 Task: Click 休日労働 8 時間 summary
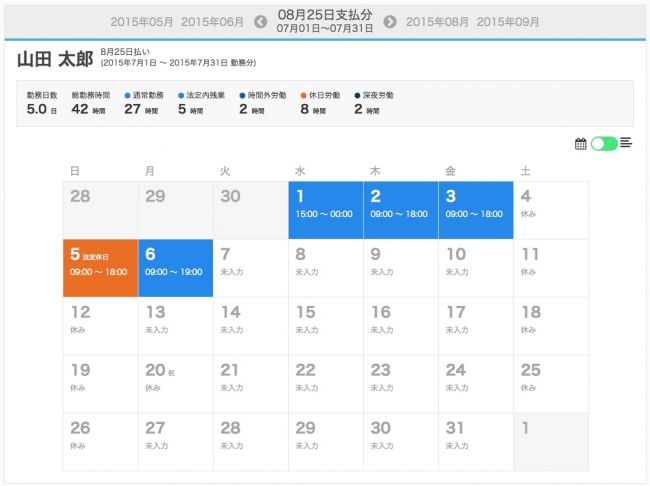coord(320,104)
